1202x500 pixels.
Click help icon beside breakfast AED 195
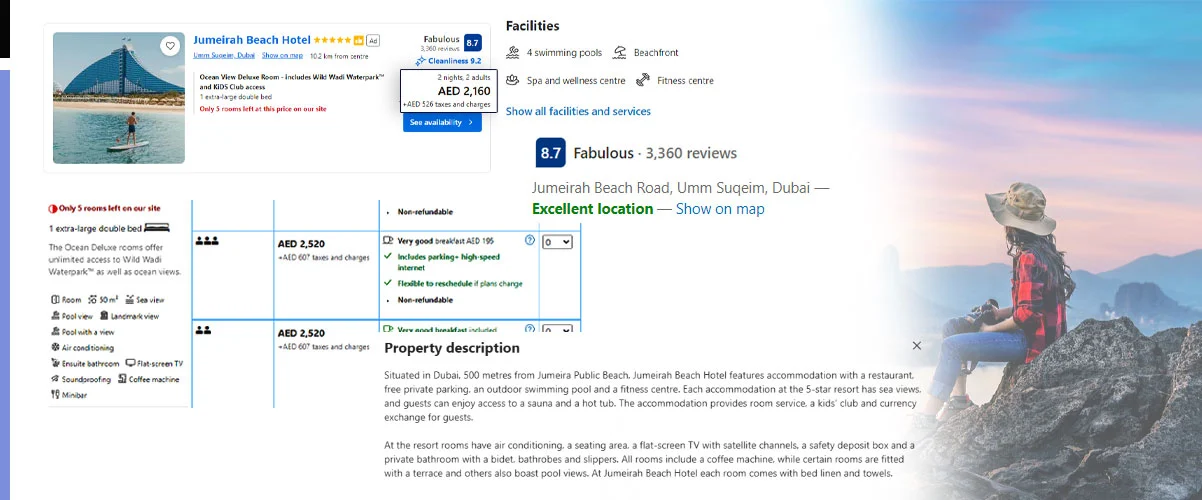530,241
